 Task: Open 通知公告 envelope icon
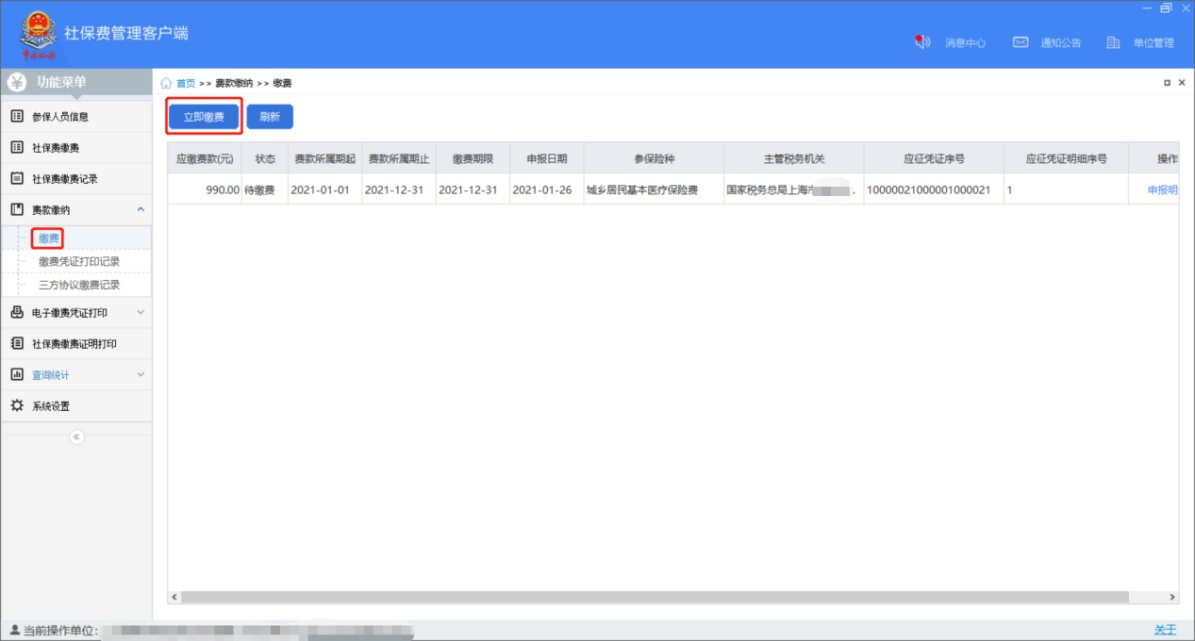click(x=1020, y=42)
